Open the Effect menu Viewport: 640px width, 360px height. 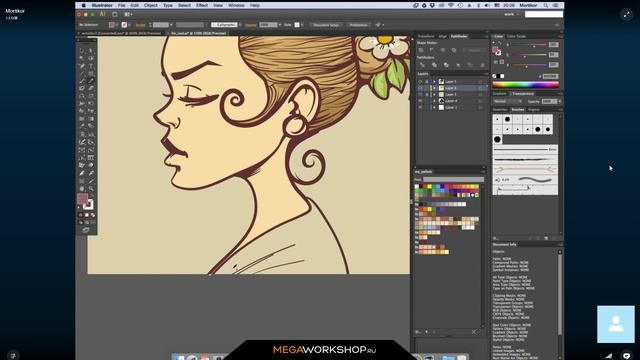click(202, 5)
